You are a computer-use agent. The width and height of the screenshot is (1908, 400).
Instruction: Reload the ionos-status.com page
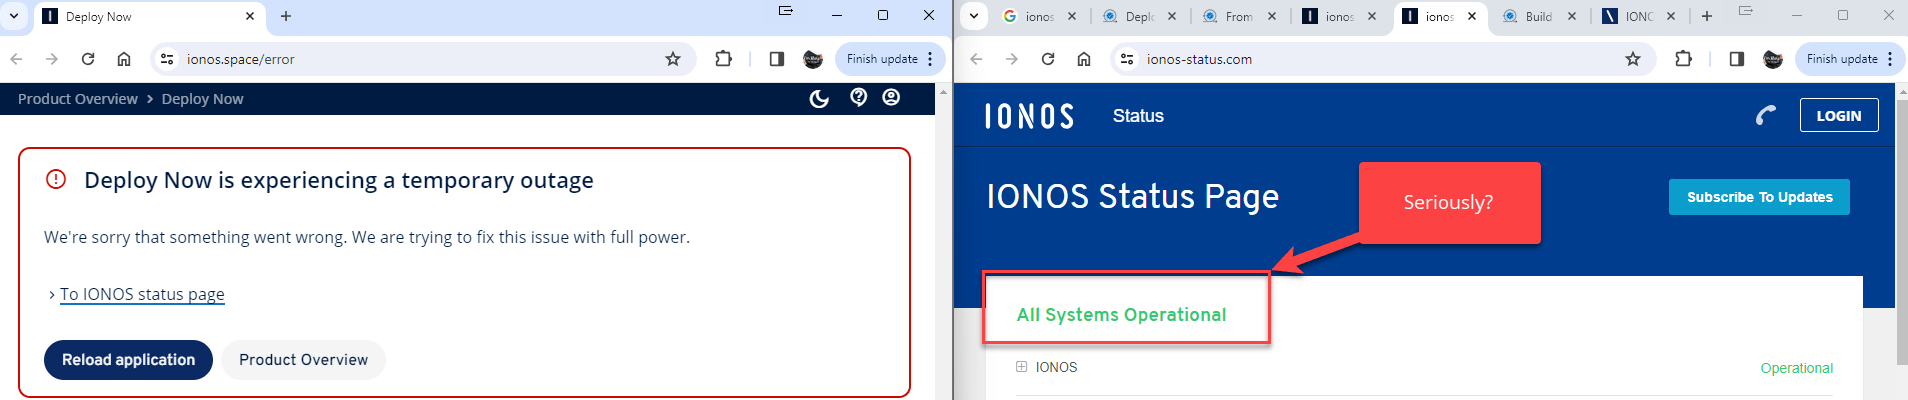(x=1048, y=59)
